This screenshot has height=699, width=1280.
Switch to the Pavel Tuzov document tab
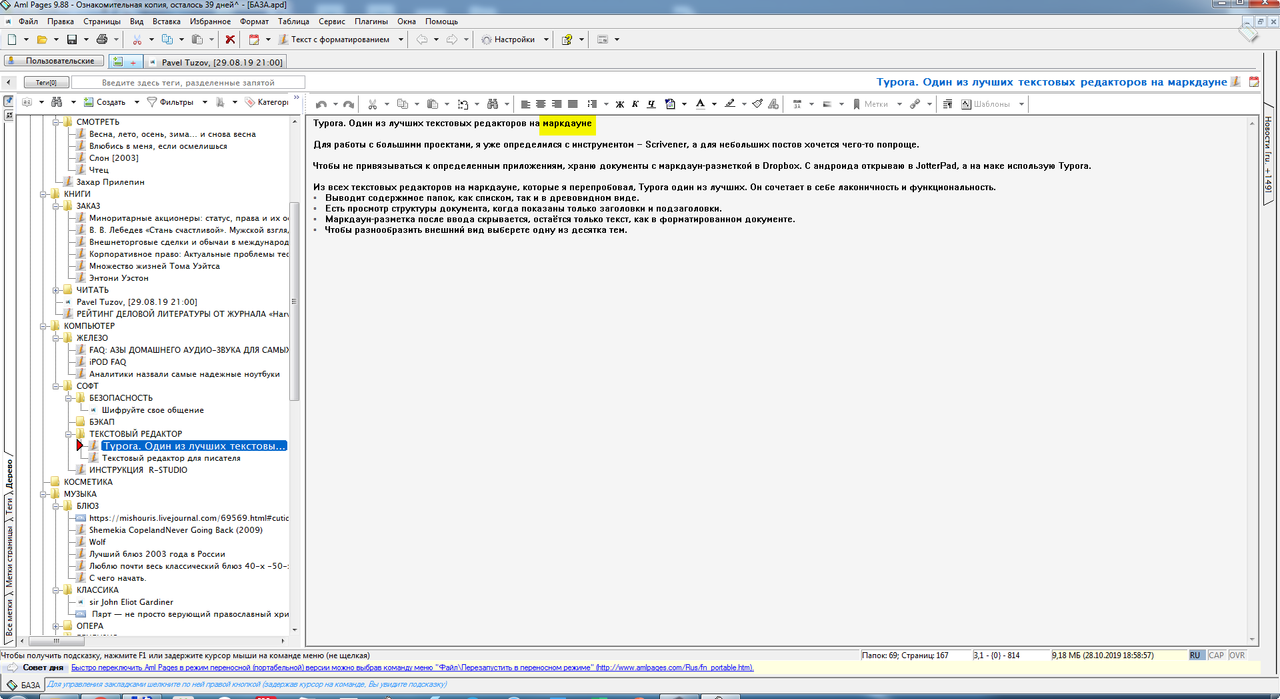tap(214, 61)
